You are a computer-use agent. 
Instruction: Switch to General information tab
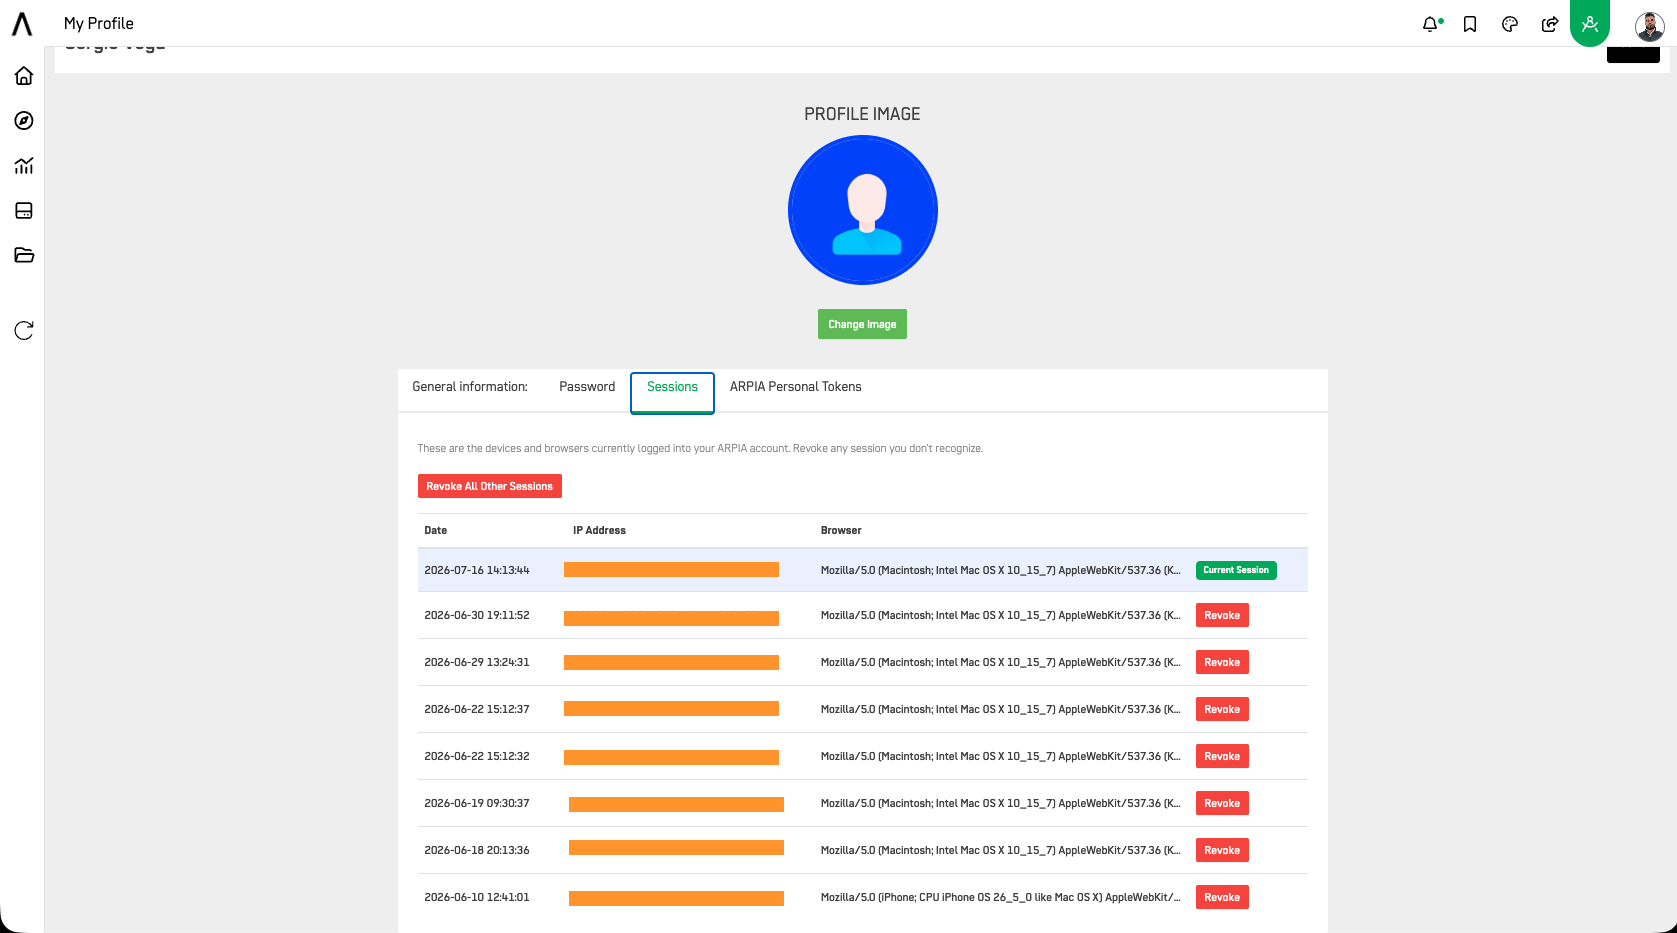[470, 387]
